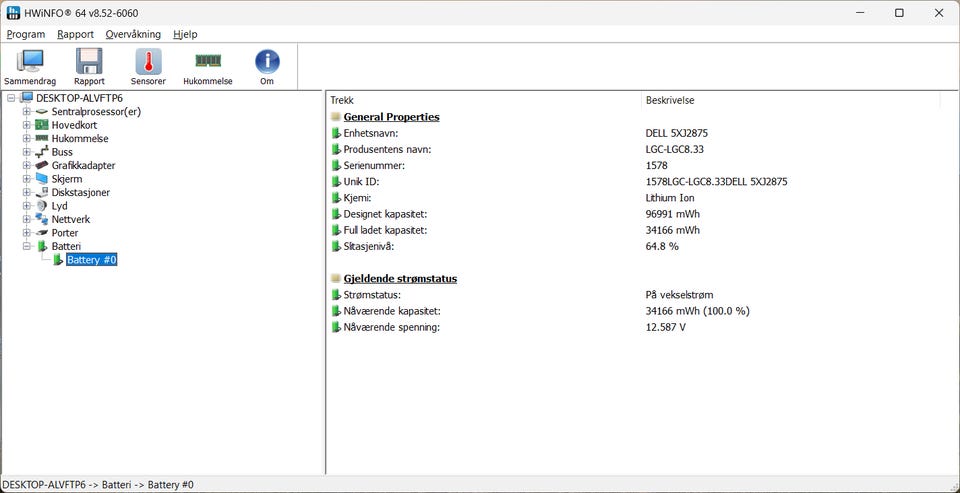This screenshot has height=493, width=960.
Task: Expand the Skjerm tree node
Action: 26,179
